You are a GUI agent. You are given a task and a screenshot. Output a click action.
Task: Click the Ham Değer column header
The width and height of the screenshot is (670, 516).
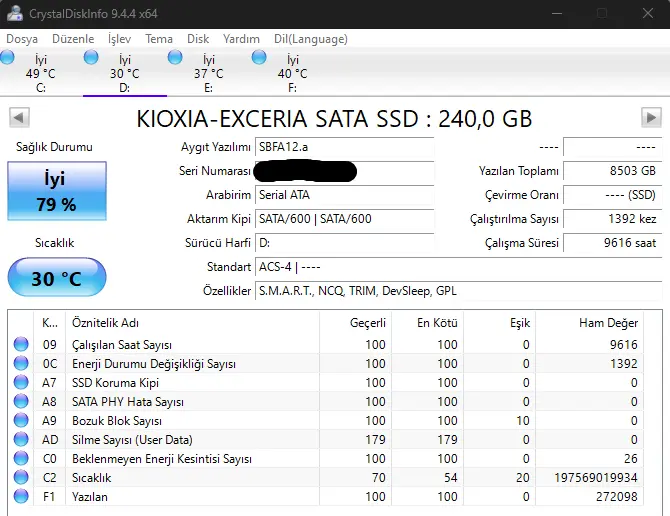pos(590,322)
